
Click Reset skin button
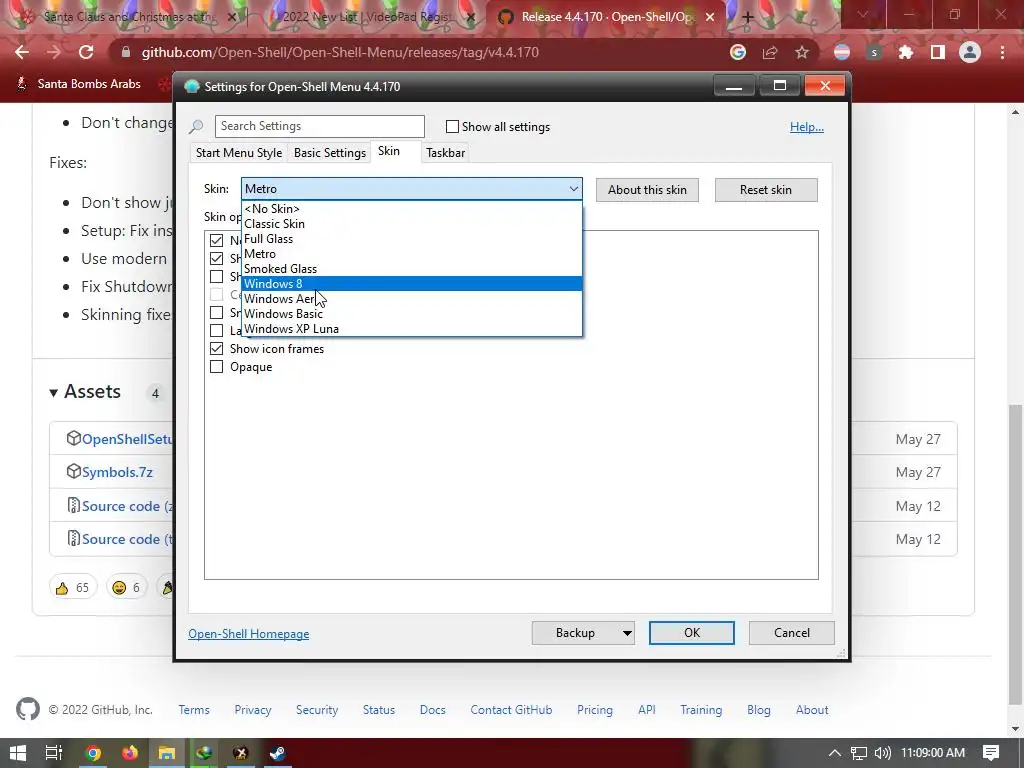[766, 190]
